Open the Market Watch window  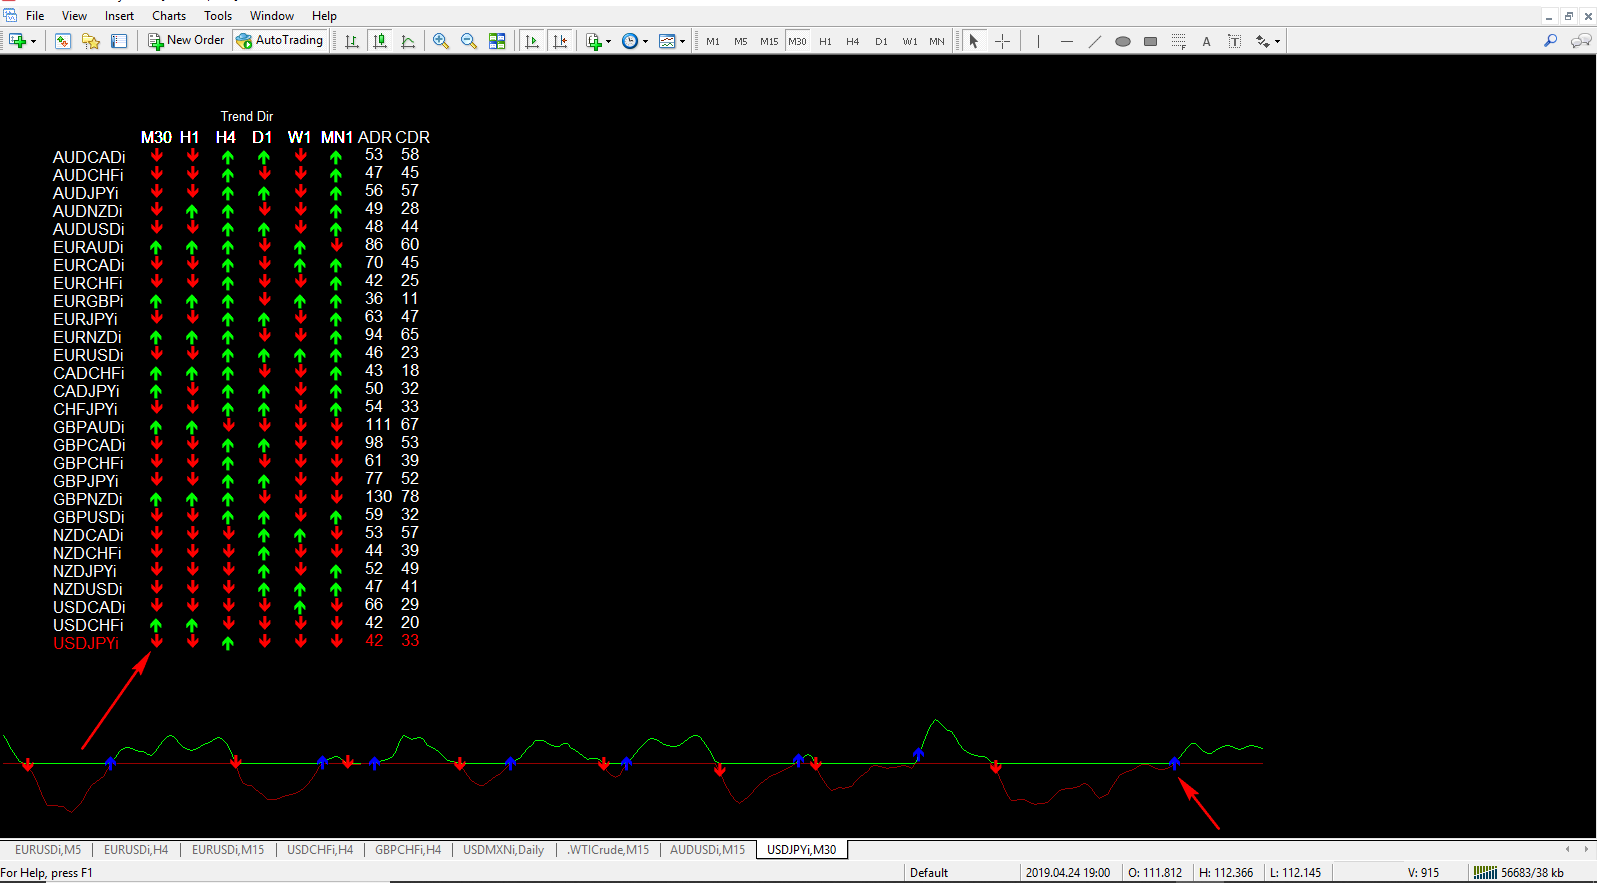point(63,41)
